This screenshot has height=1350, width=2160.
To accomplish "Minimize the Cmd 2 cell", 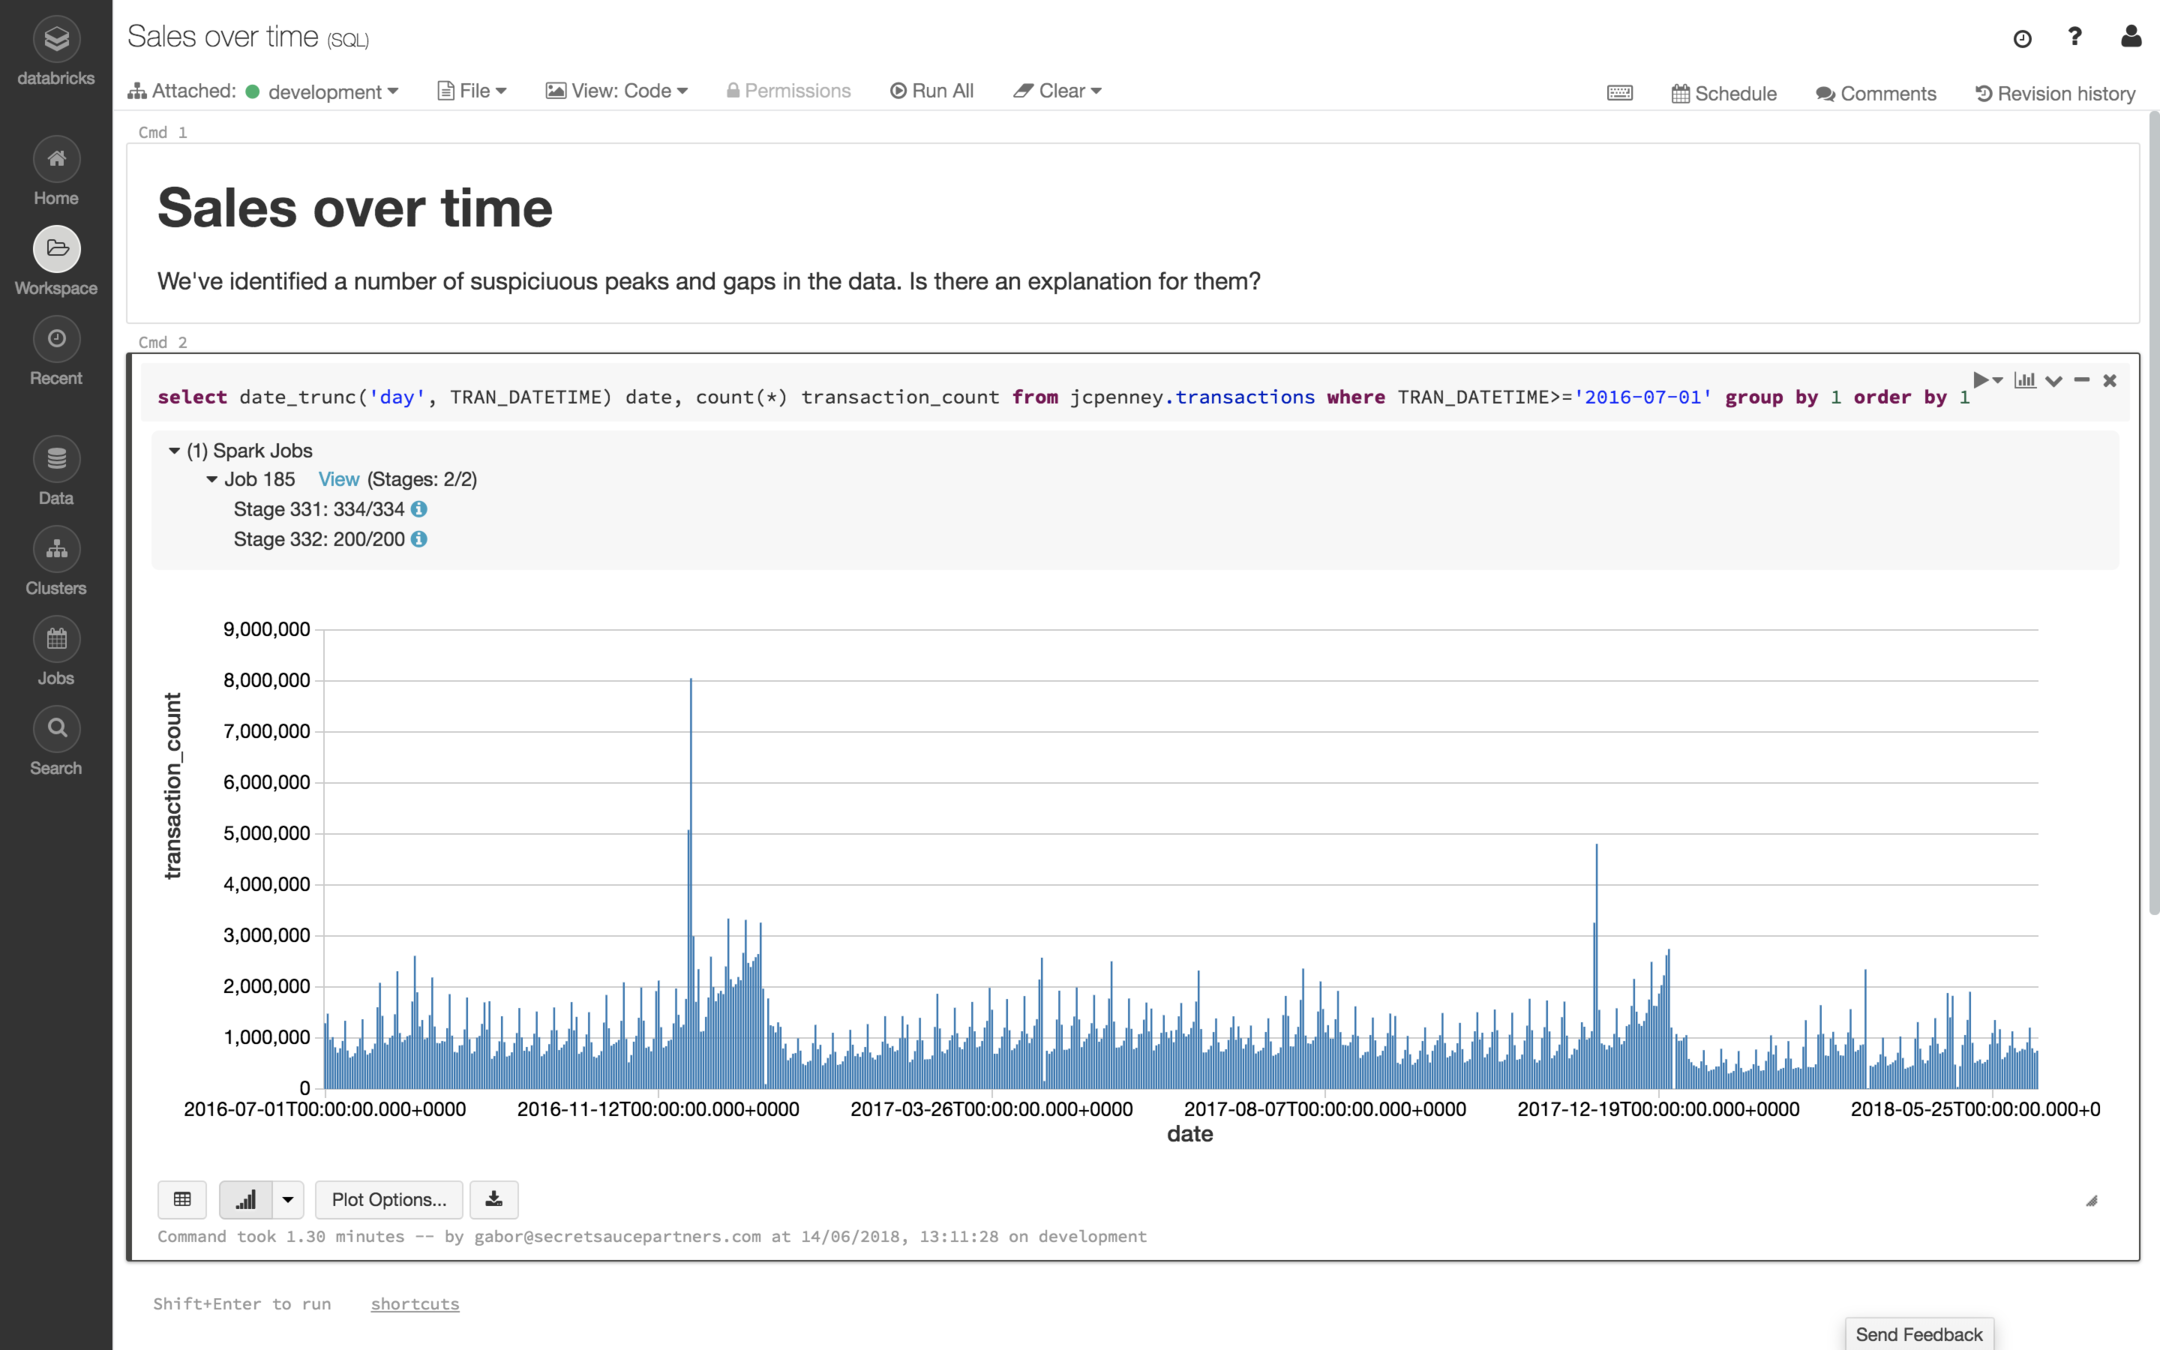I will (2082, 380).
